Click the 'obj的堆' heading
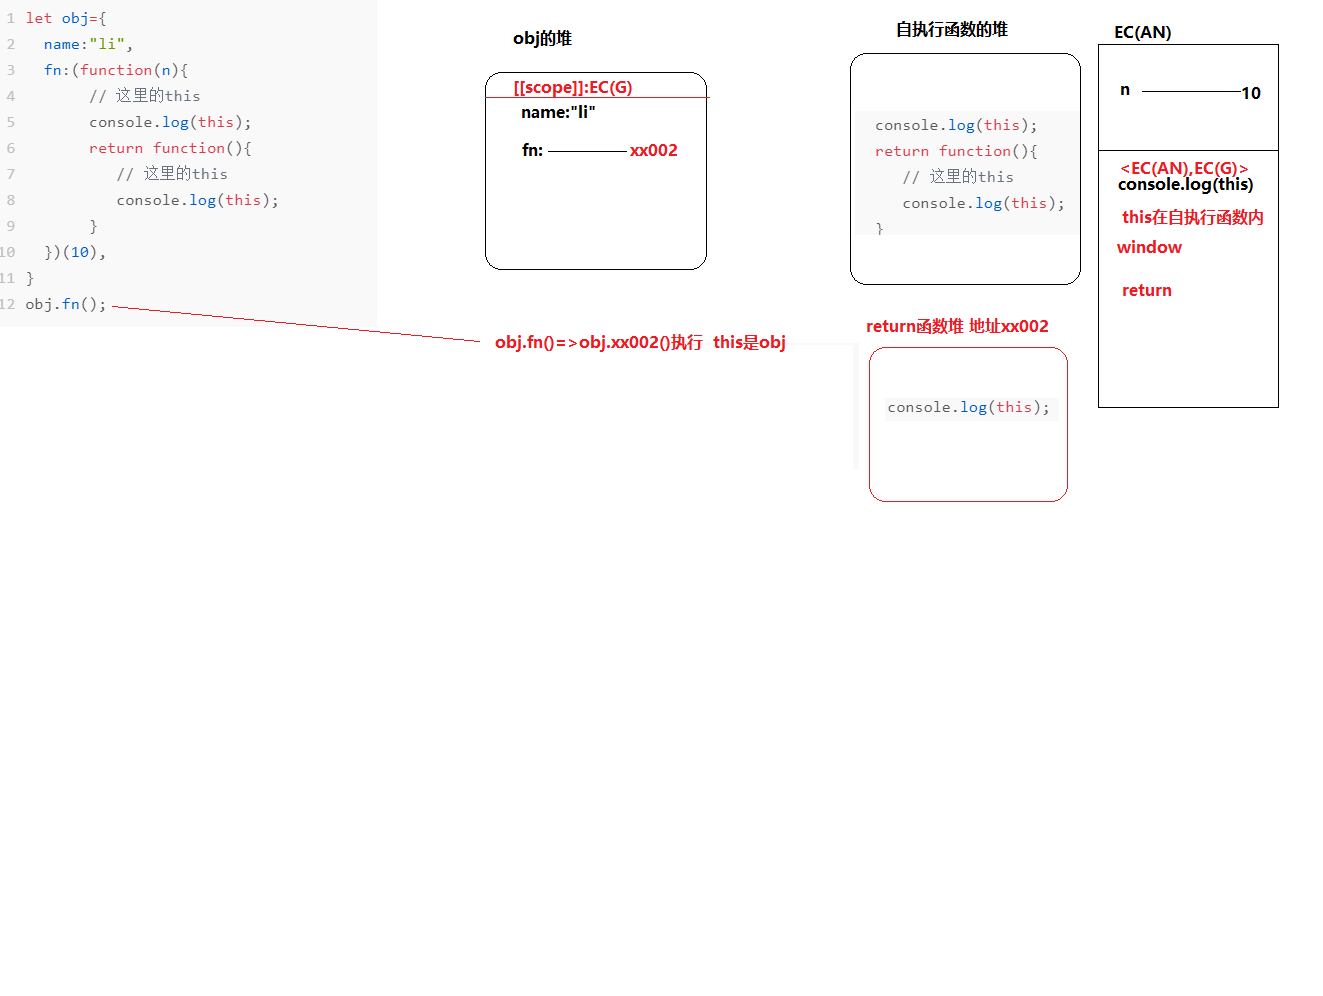Screen dimensions: 1323x996 coord(542,38)
